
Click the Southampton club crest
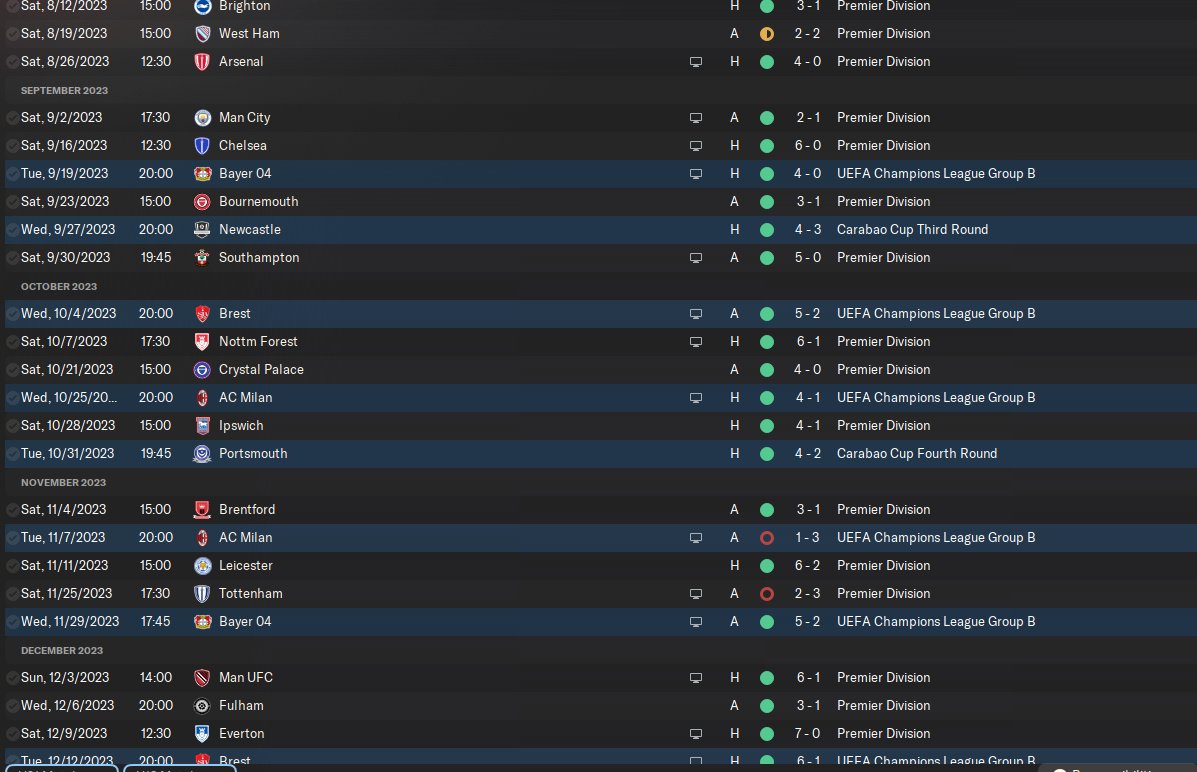202,257
